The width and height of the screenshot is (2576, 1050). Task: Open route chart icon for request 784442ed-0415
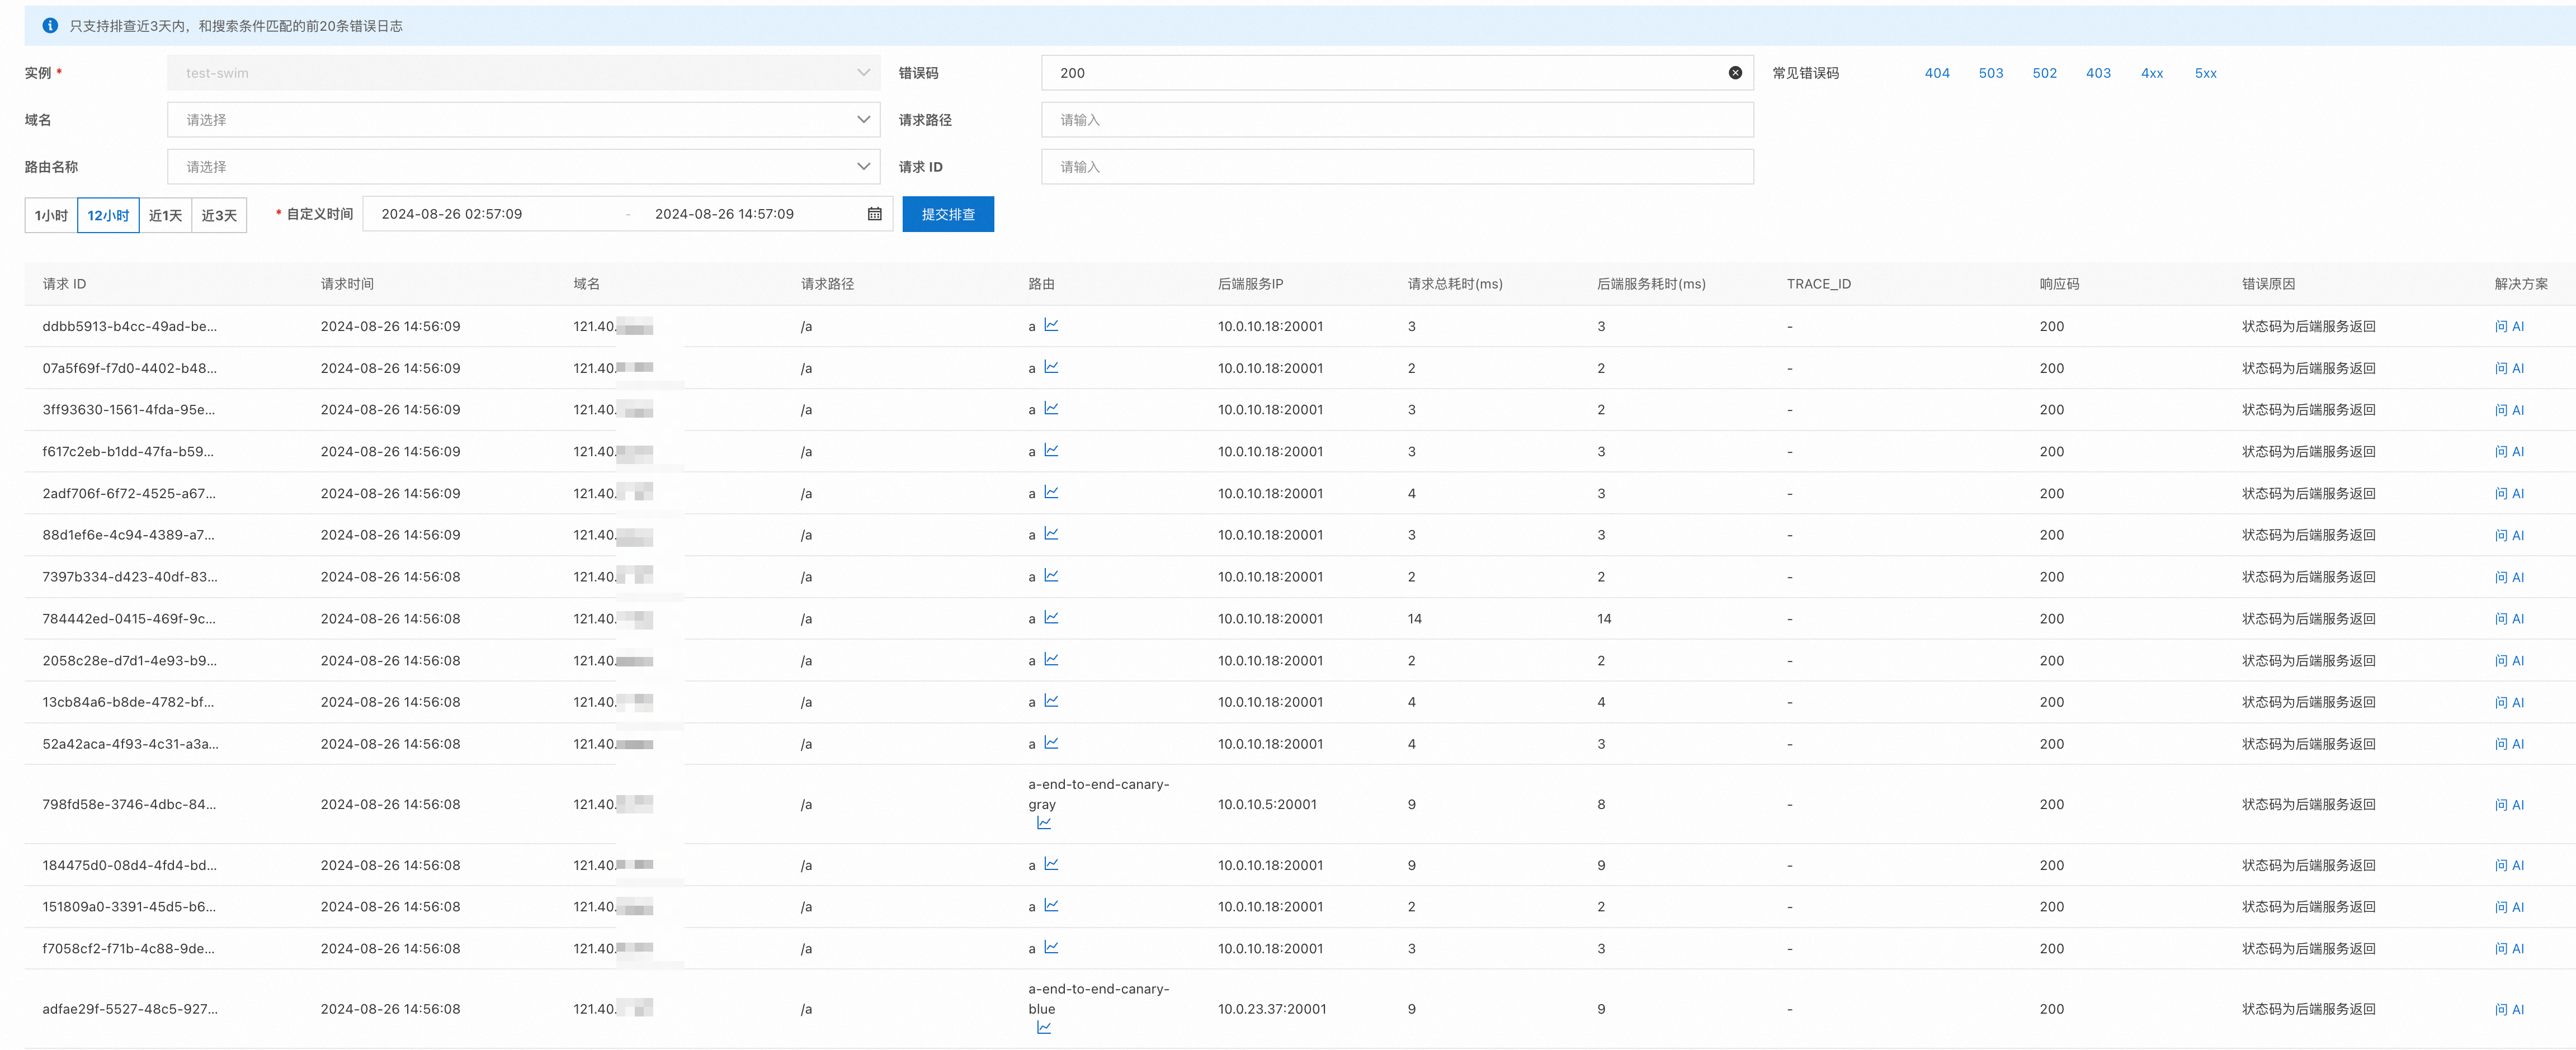pos(1051,618)
